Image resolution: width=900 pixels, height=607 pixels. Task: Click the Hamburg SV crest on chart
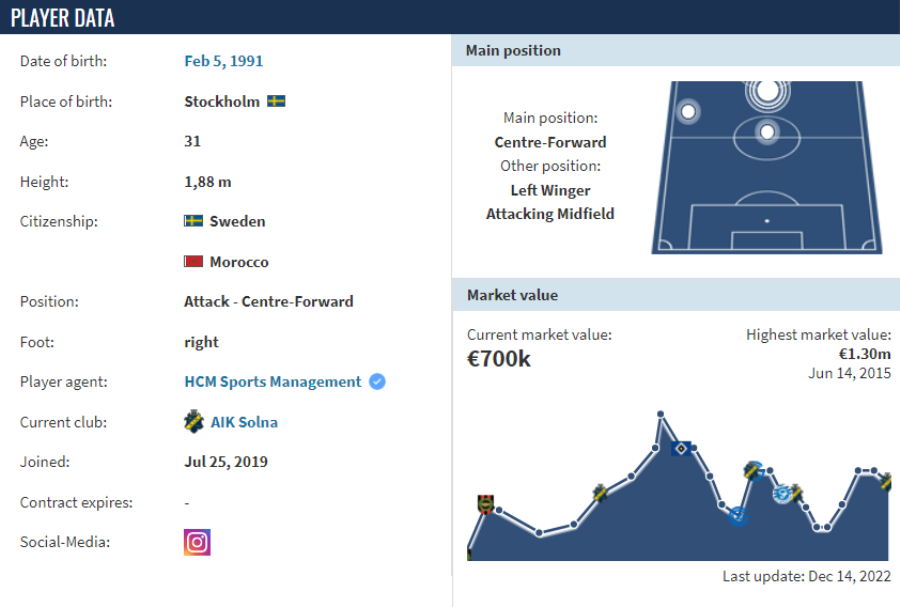(x=681, y=448)
